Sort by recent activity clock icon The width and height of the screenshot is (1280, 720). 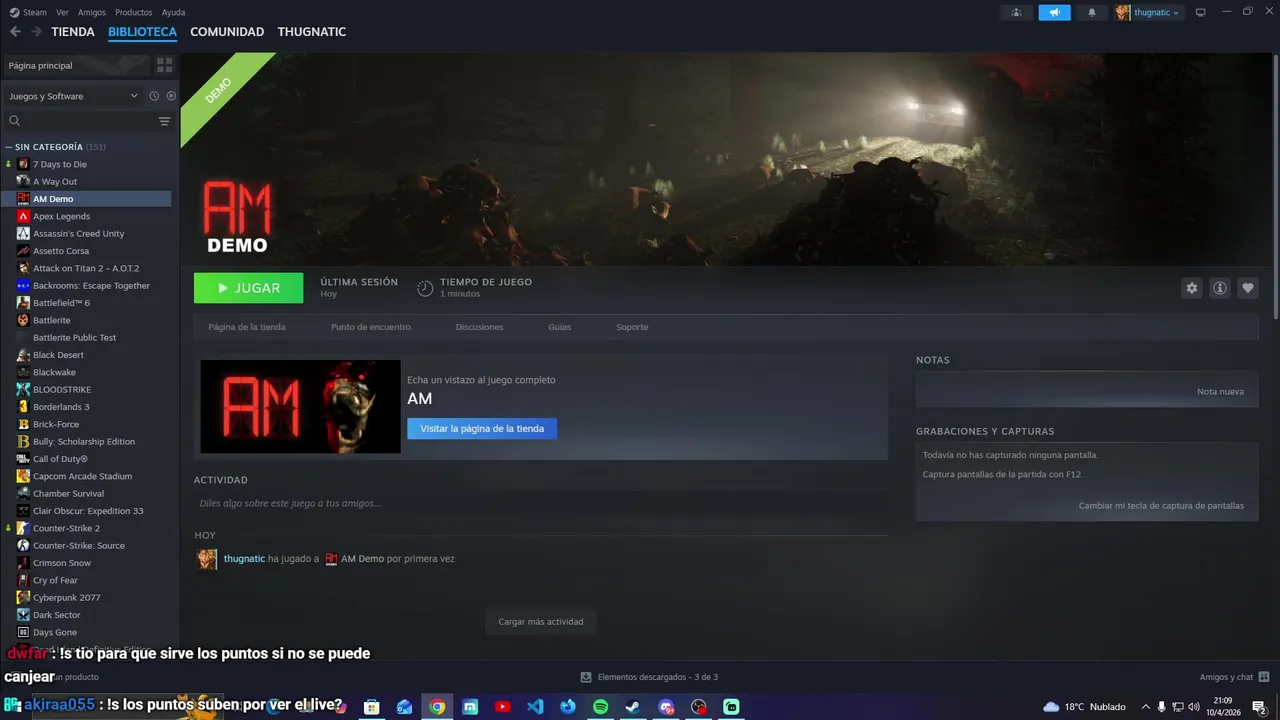(x=154, y=96)
